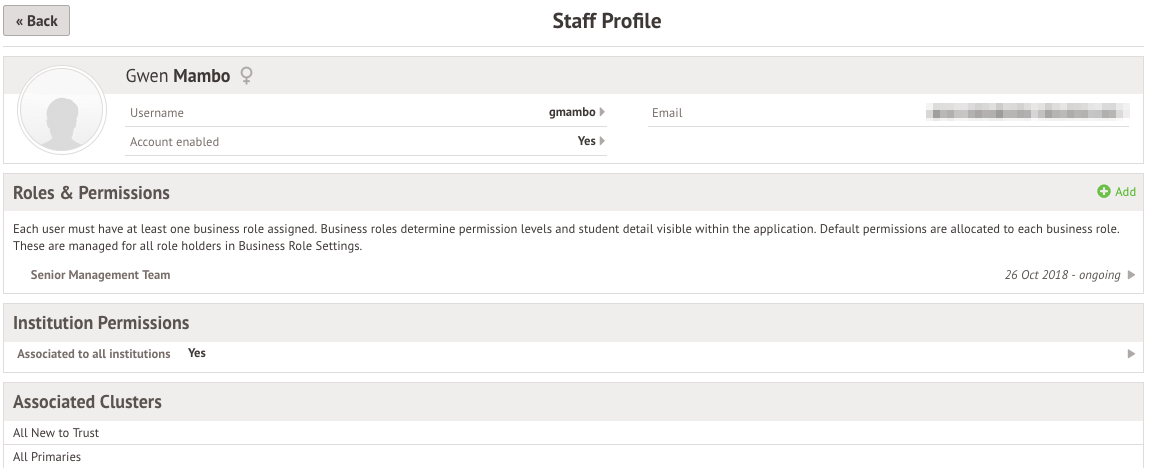
Task: Click the Institution Permissions section header
Action: pyautogui.click(x=101, y=323)
